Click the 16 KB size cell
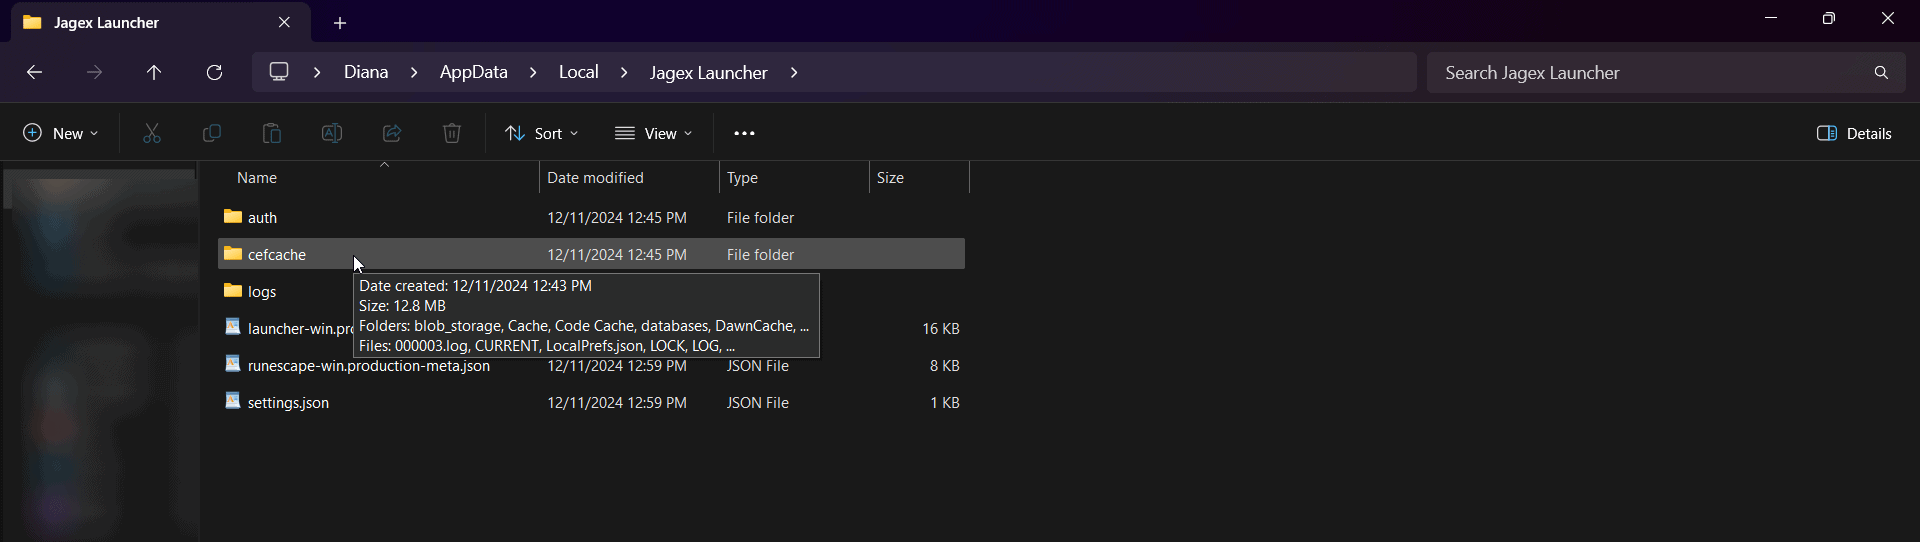Viewport: 1920px width, 542px height. (941, 328)
